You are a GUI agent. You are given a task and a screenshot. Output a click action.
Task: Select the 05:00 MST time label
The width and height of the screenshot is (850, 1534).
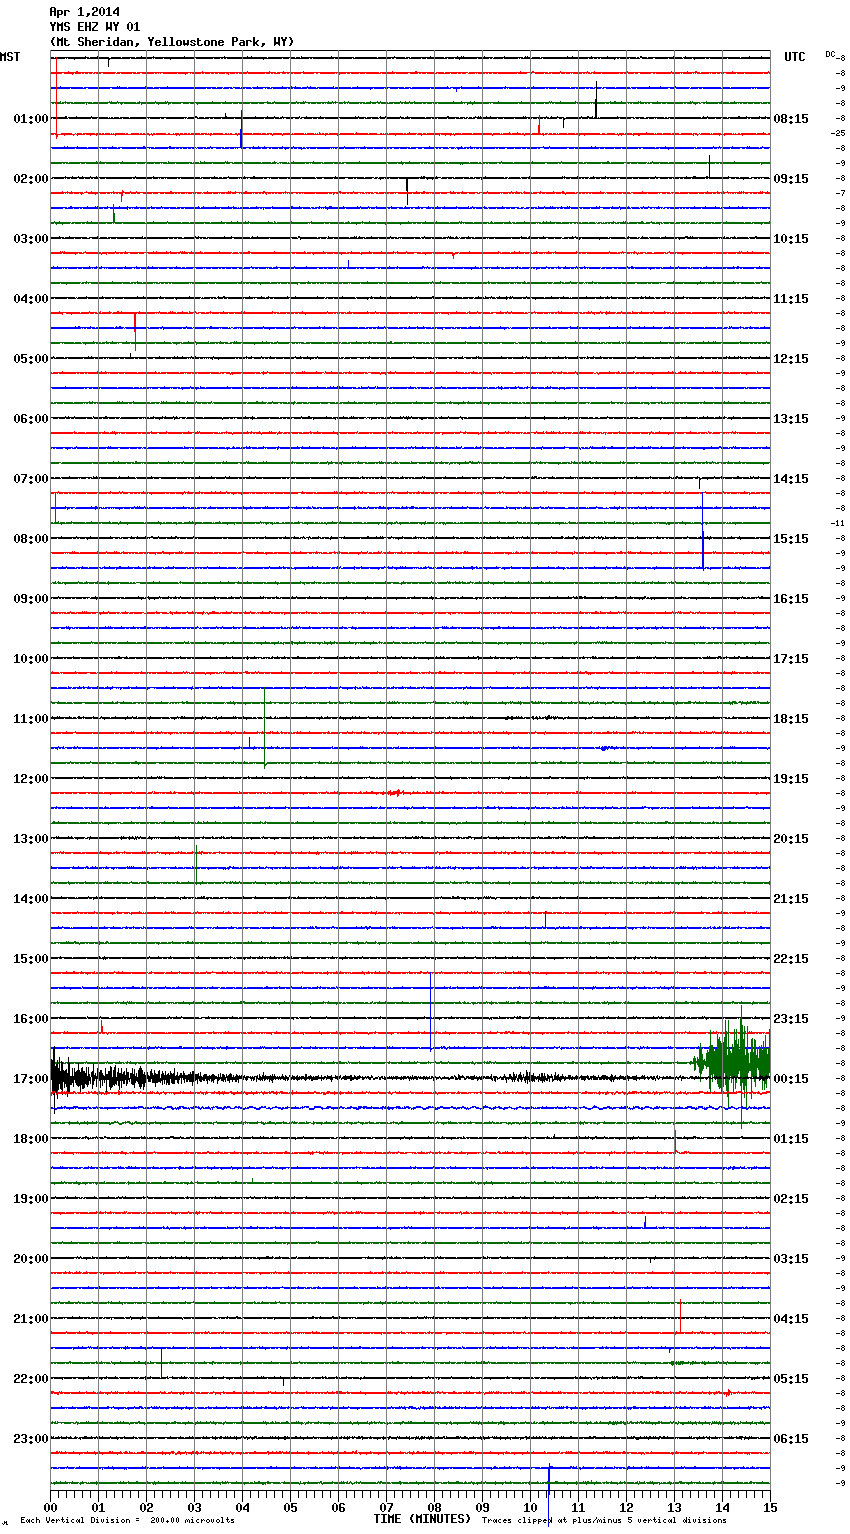(31, 359)
